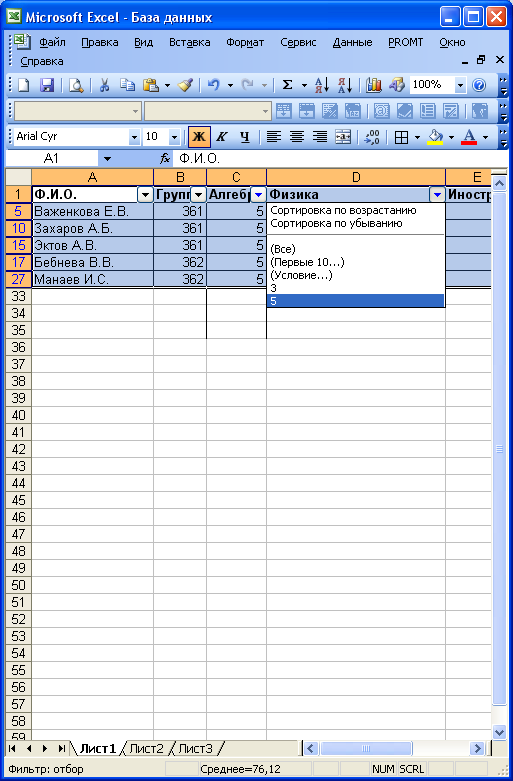Sort descending with the Я-A icon
The width and height of the screenshot is (513, 781).
click(x=345, y=86)
